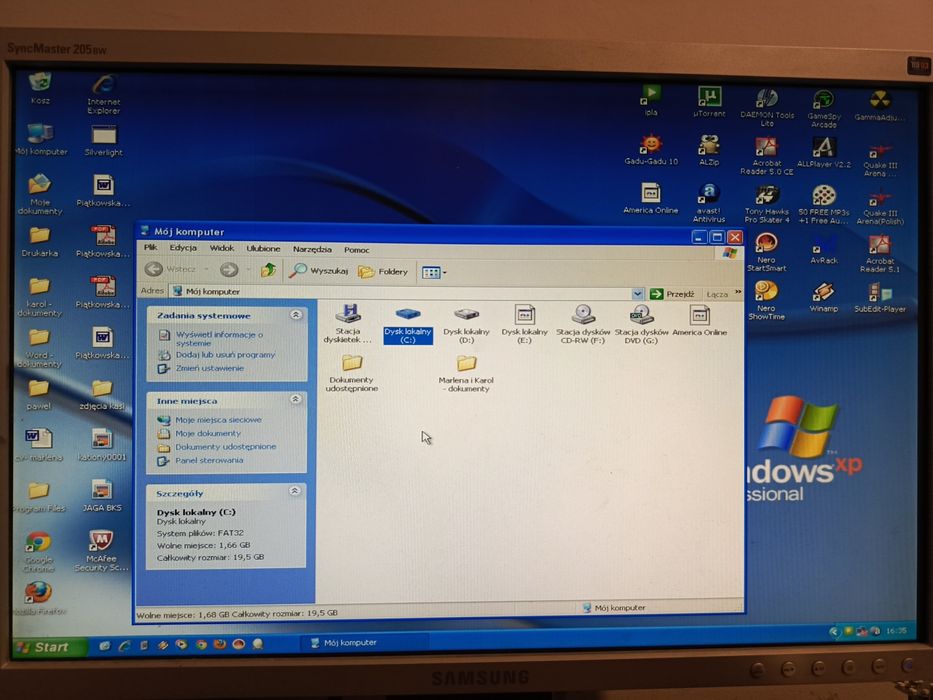Select GameSpy Arcade desktop icon

click(x=824, y=109)
